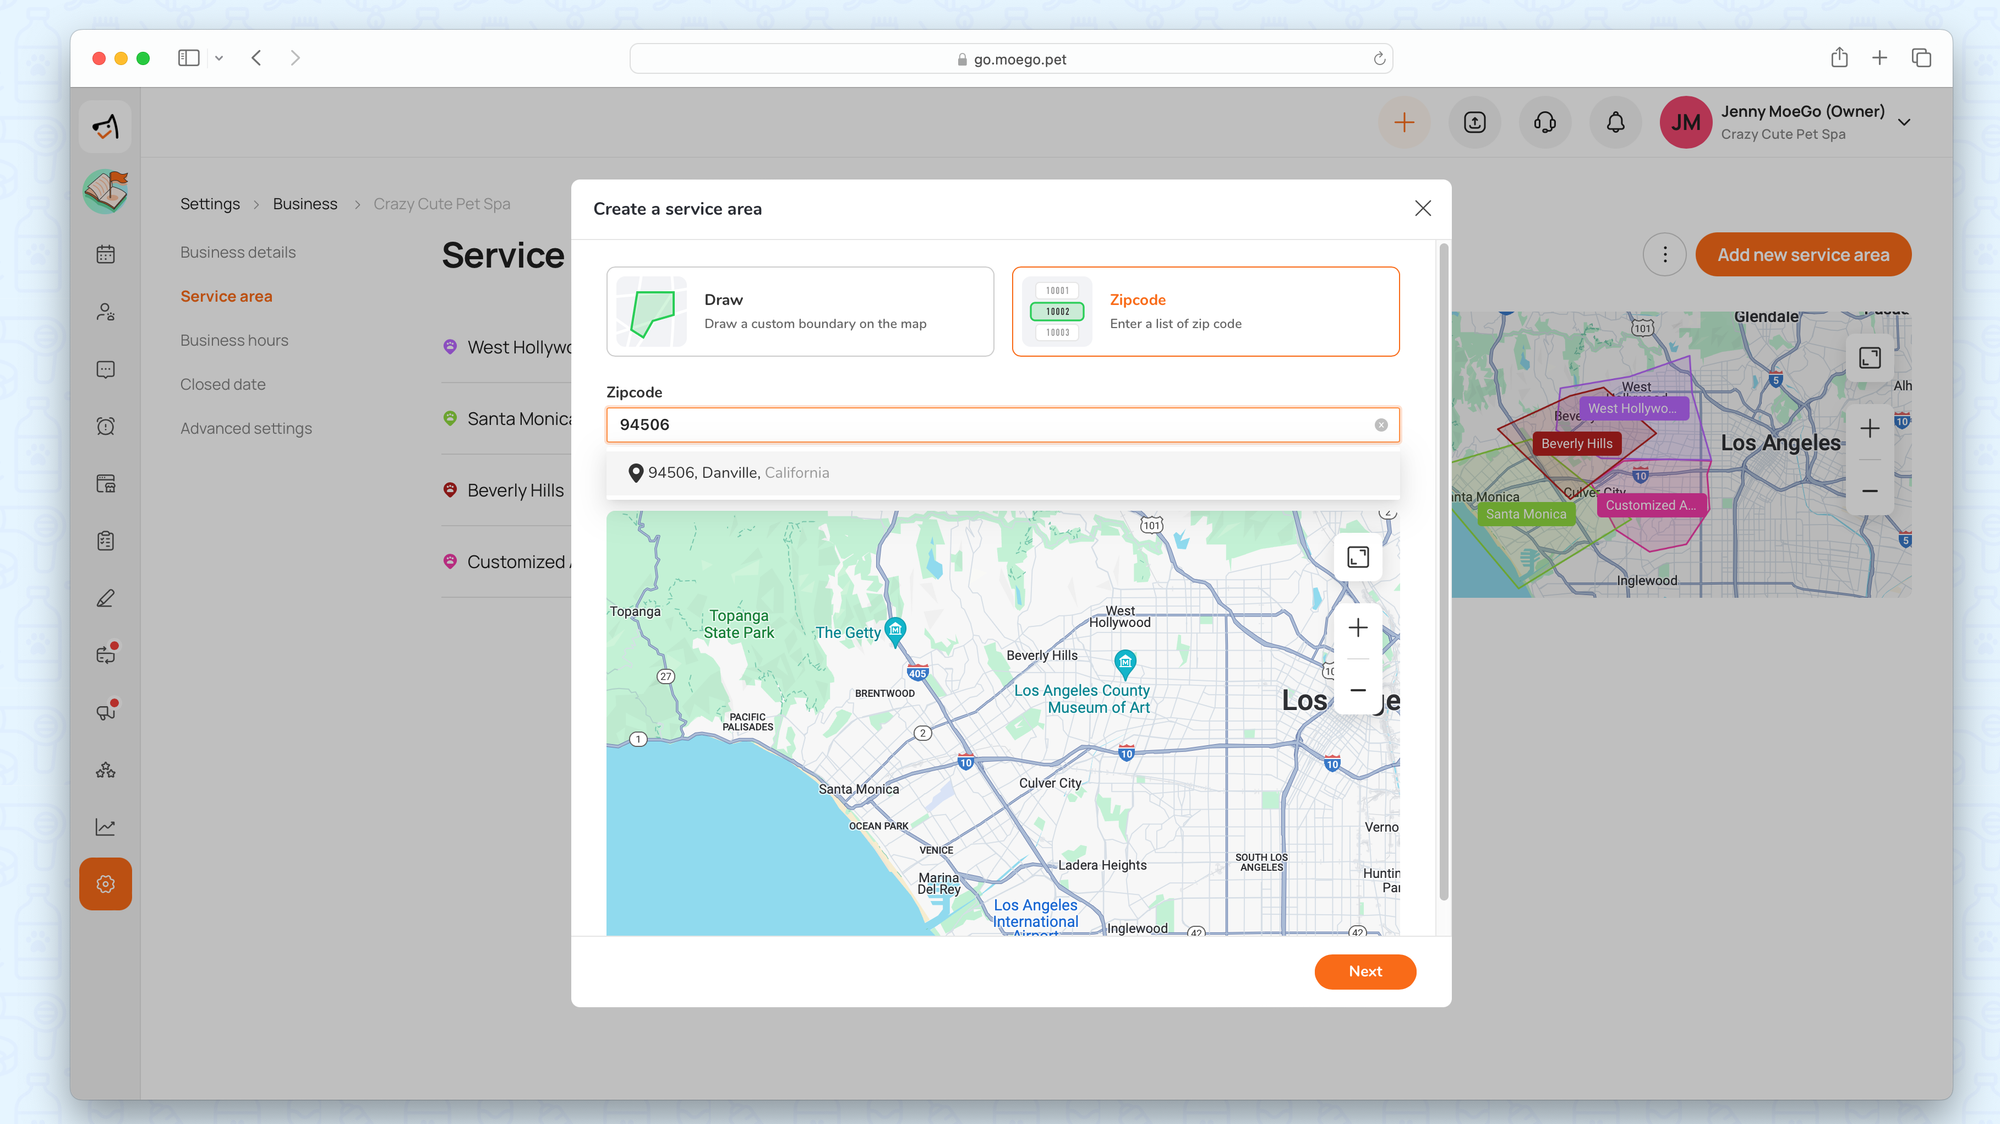Open the three-dot more options menu
2000x1124 pixels.
point(1665,255)
